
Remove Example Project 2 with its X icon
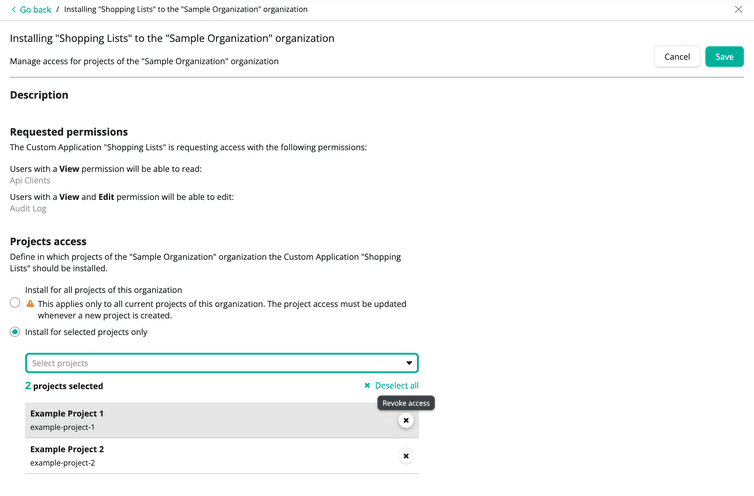click(405, 456)
